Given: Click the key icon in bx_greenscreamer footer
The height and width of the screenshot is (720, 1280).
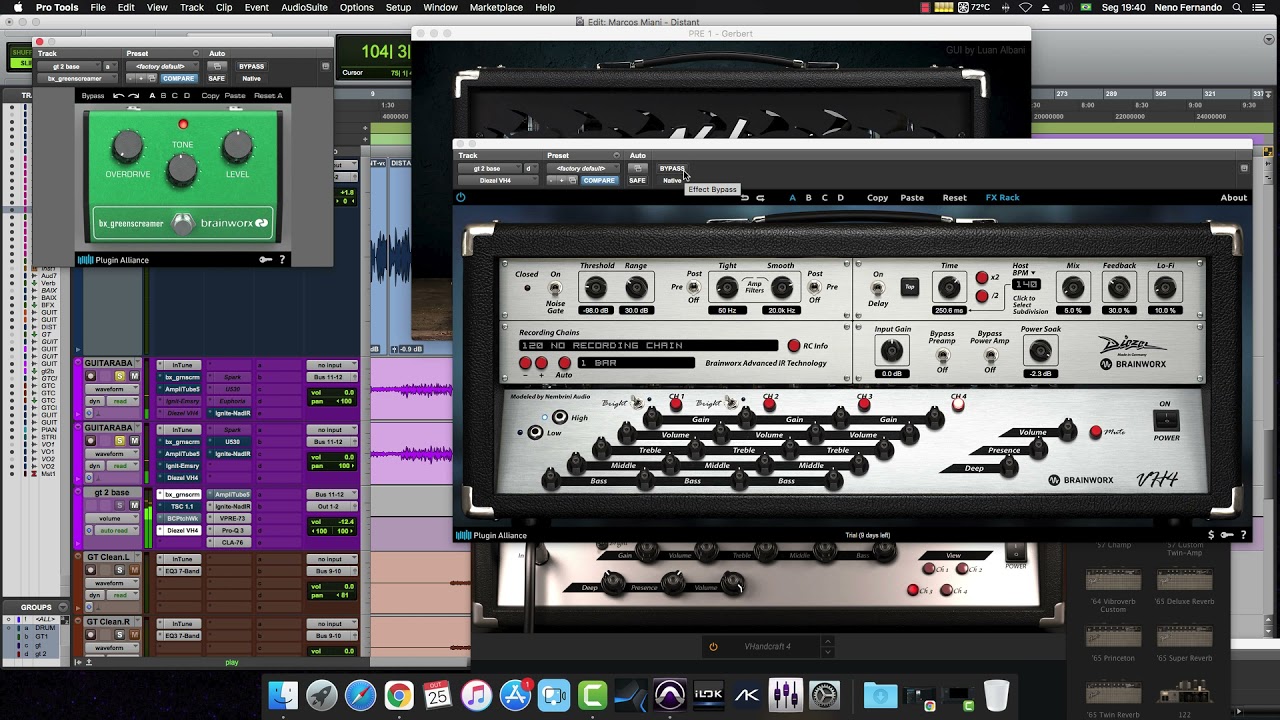Looking at the screenshot, I should (x=266, y=260).
